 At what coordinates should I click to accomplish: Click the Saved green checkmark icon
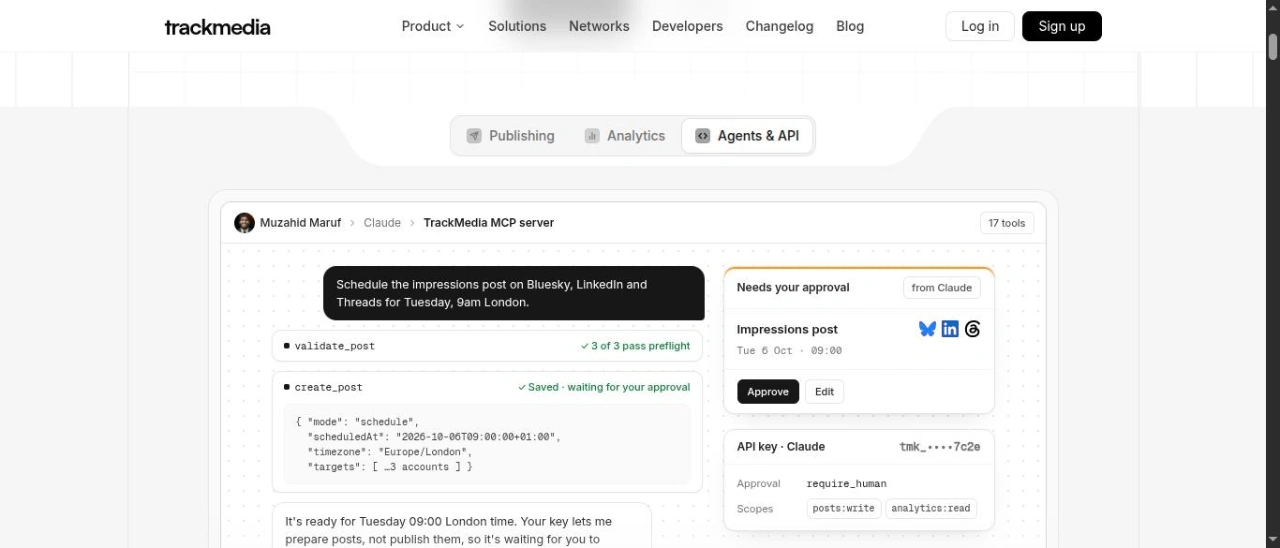522,387
